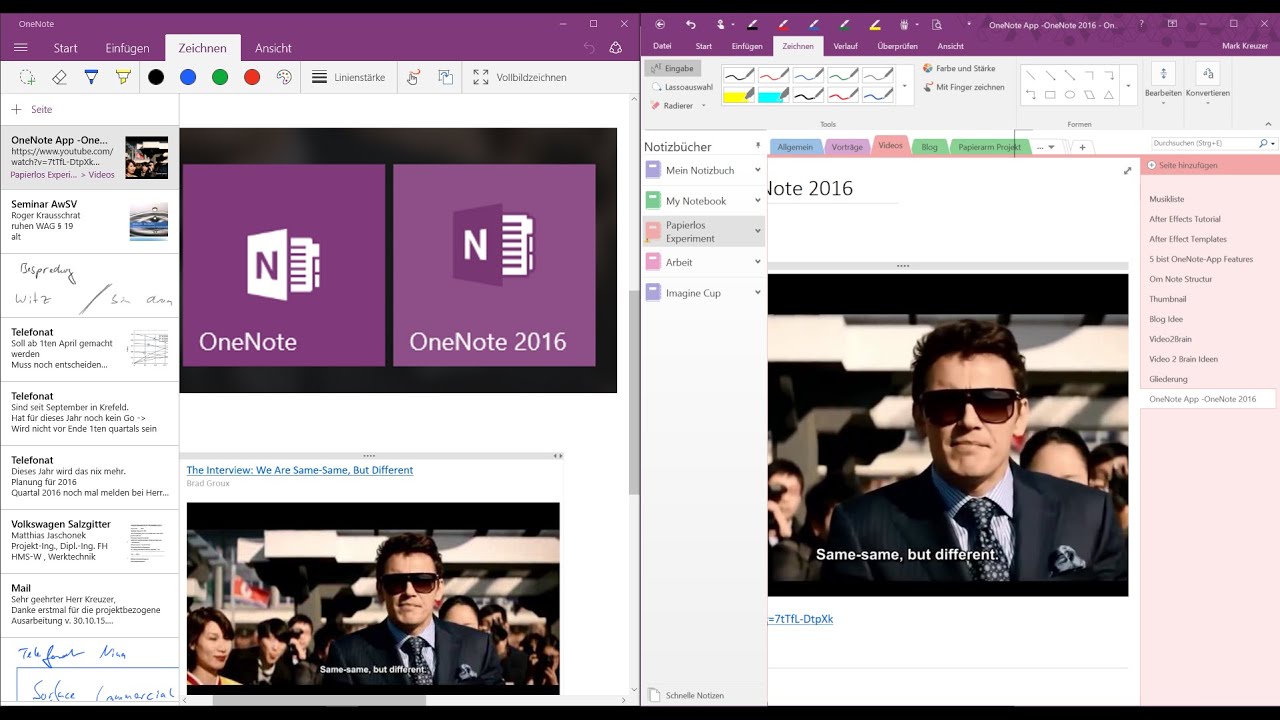Open the Volkswagen Salzgitter page
The width and height of the screenshot is (1280, 720).
[x=90, y=541]
